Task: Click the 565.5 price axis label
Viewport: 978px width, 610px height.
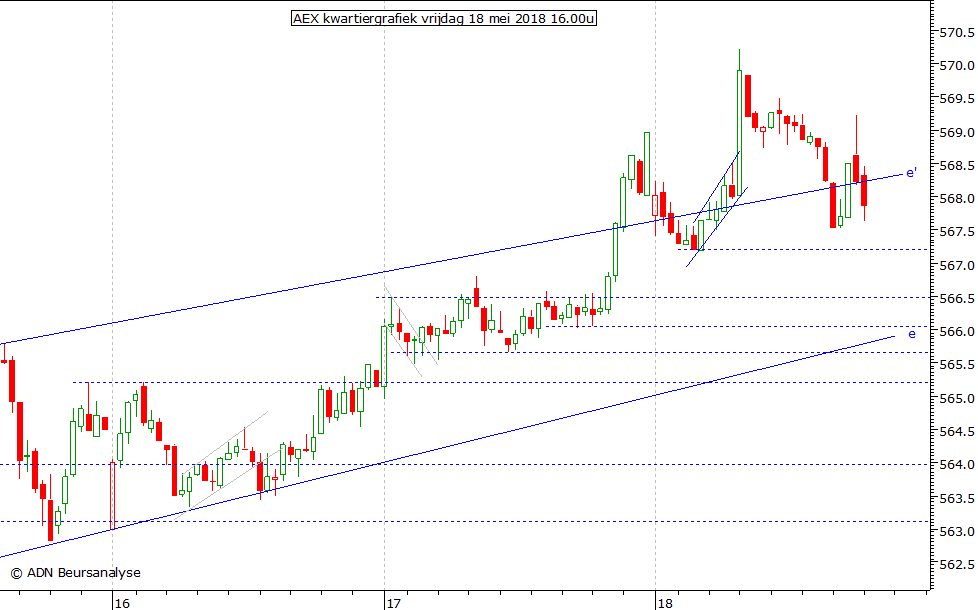Action: coord(957,365)
